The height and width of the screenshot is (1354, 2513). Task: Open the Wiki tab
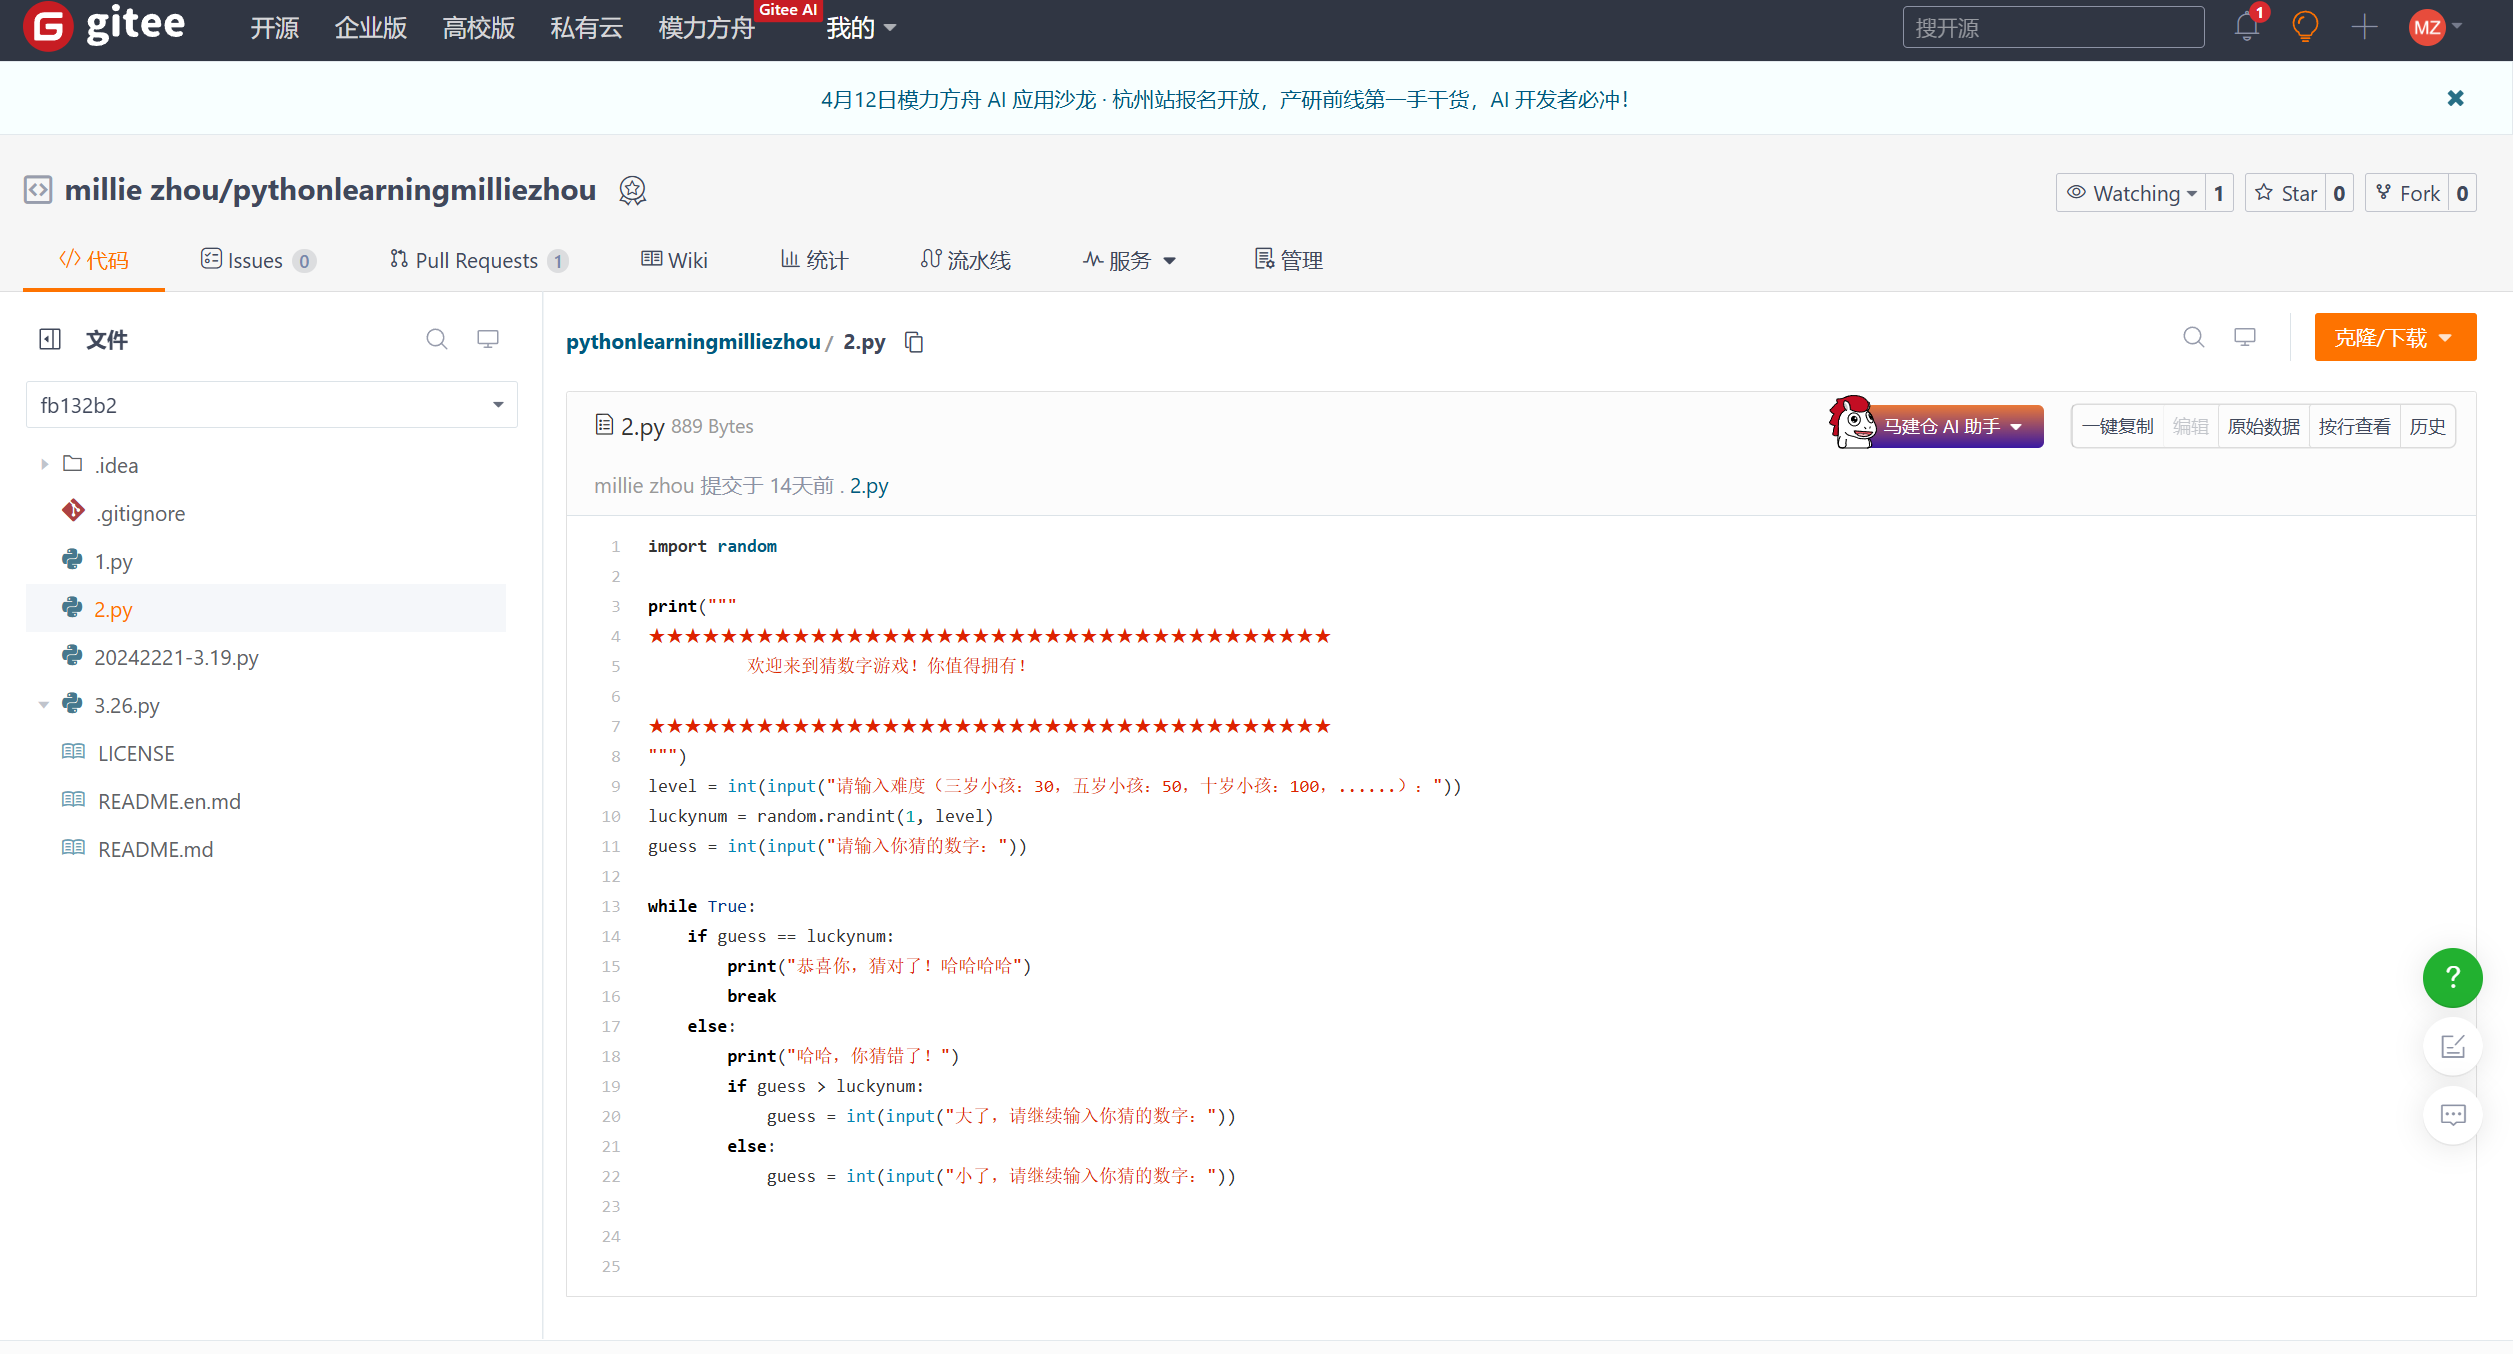tap(675, 260)
